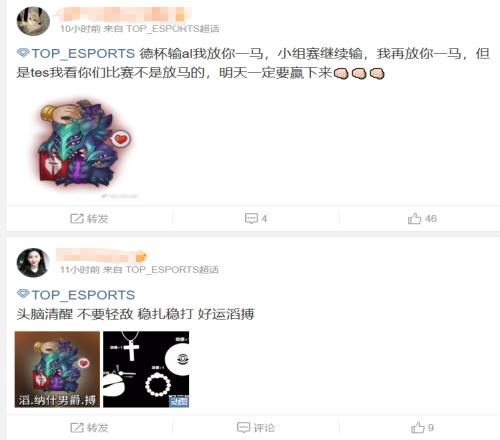Click the second poster's blurred username

pyautogui.click(x=100, y=256)
